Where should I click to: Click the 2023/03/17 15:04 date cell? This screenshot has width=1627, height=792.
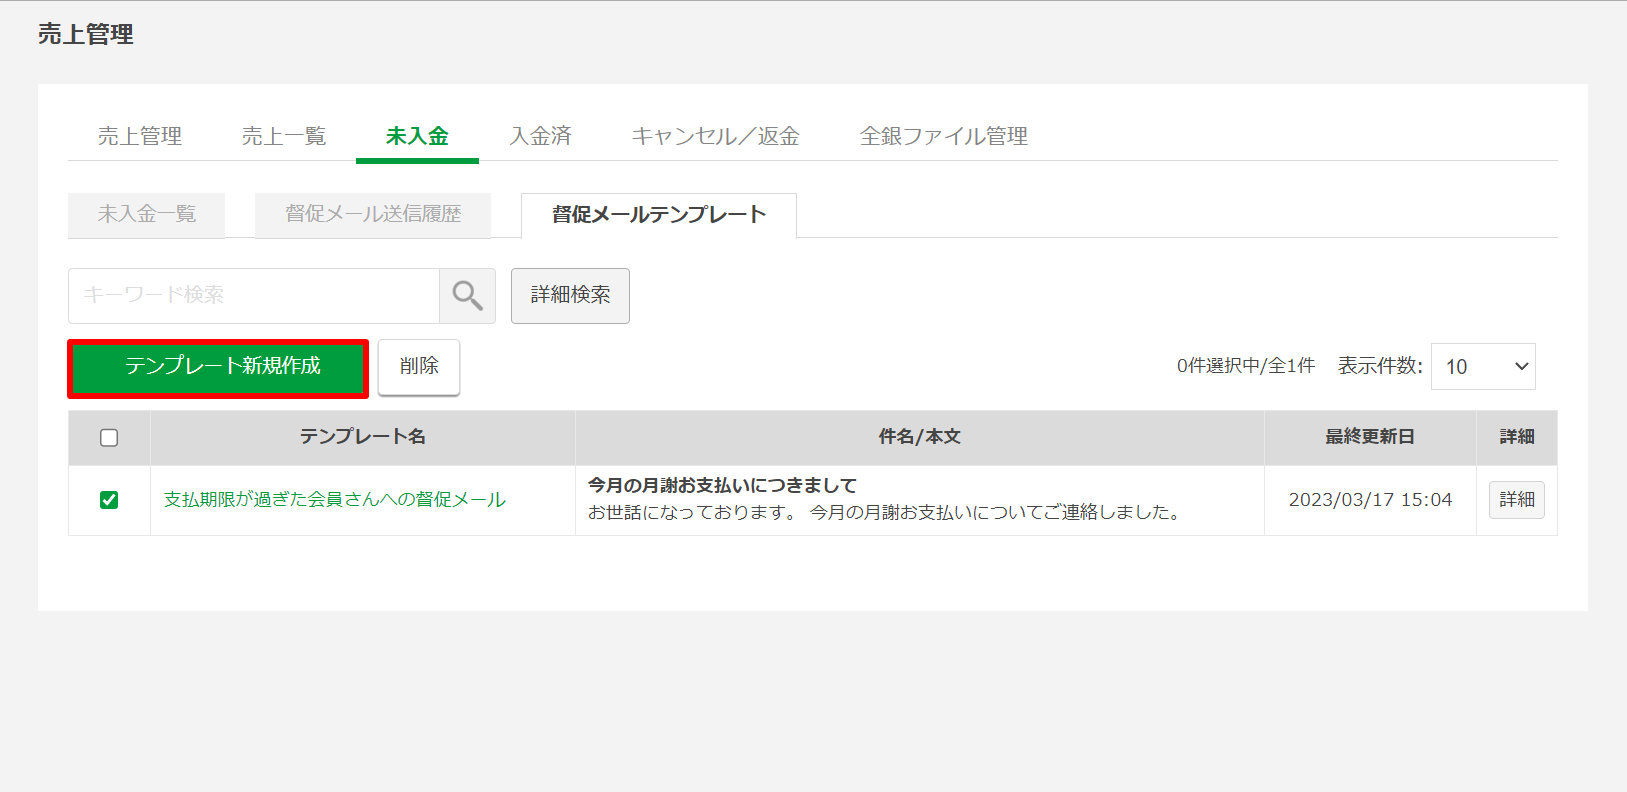1370,500
